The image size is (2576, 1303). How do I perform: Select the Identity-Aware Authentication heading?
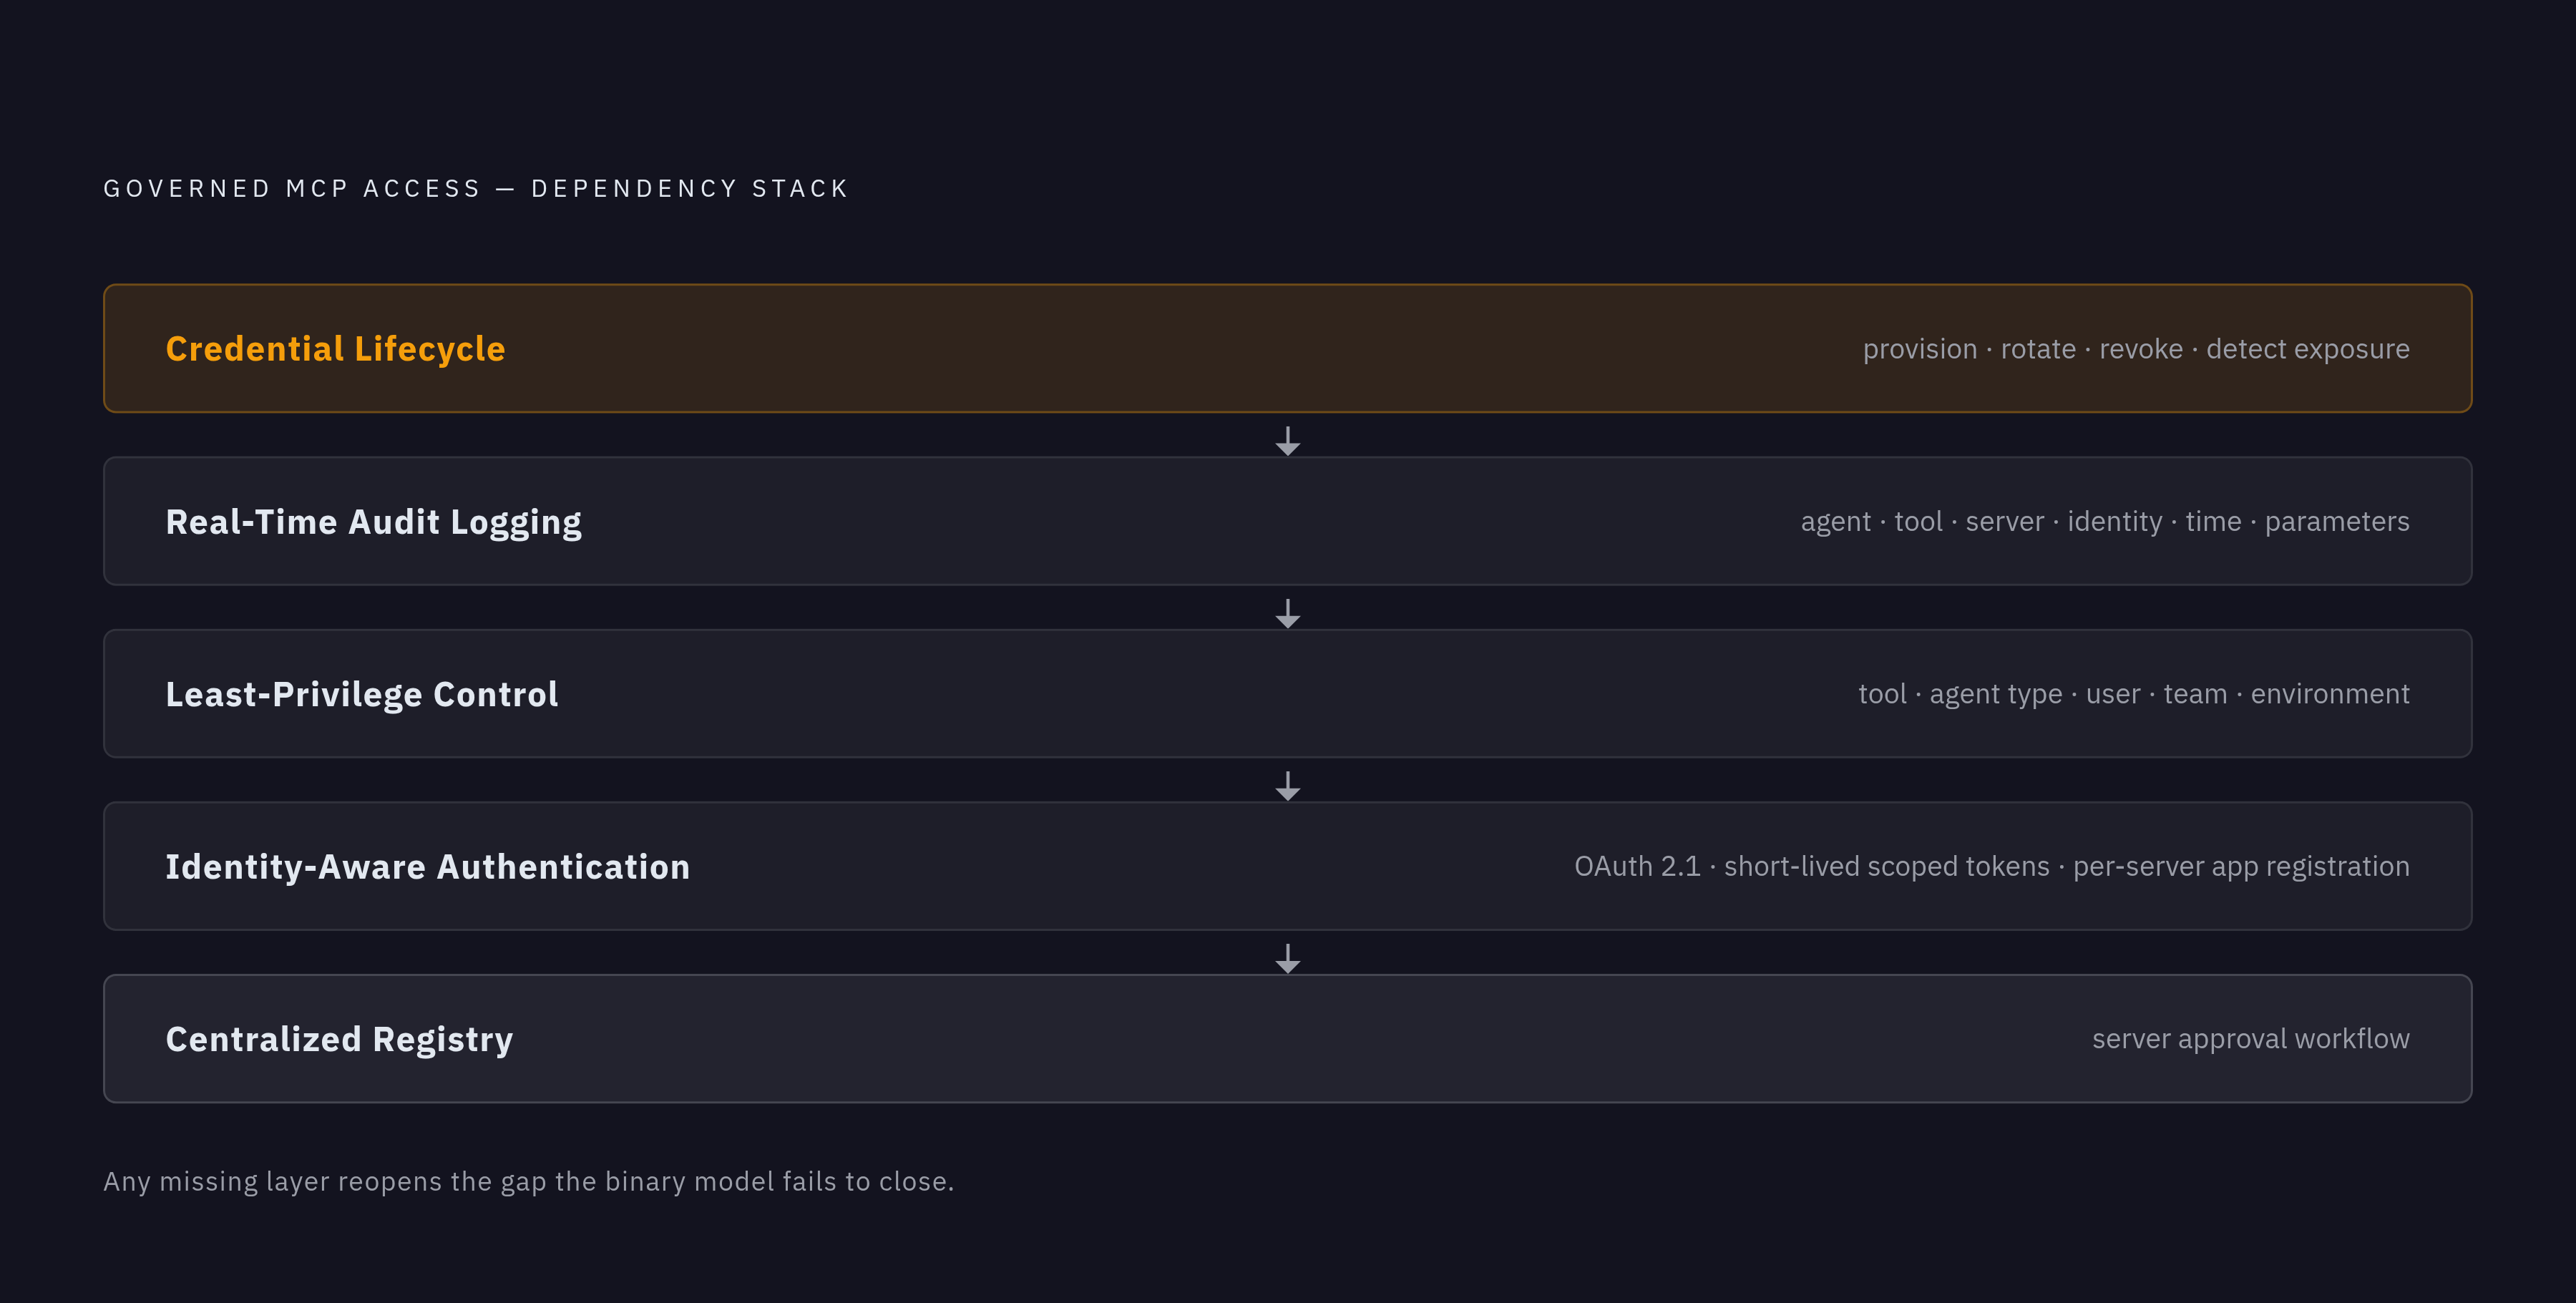pyautogui.click(x=428, y=867)
